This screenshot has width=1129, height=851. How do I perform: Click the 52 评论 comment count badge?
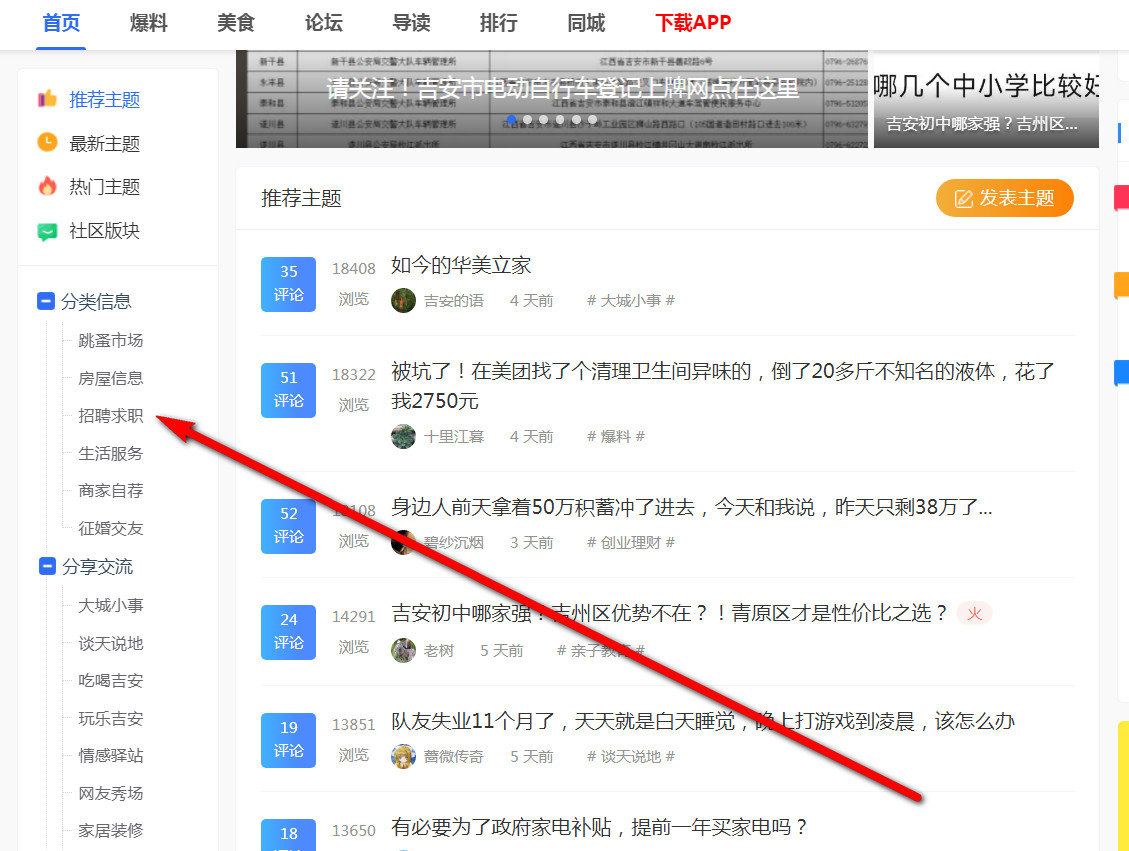coord(288,526)
